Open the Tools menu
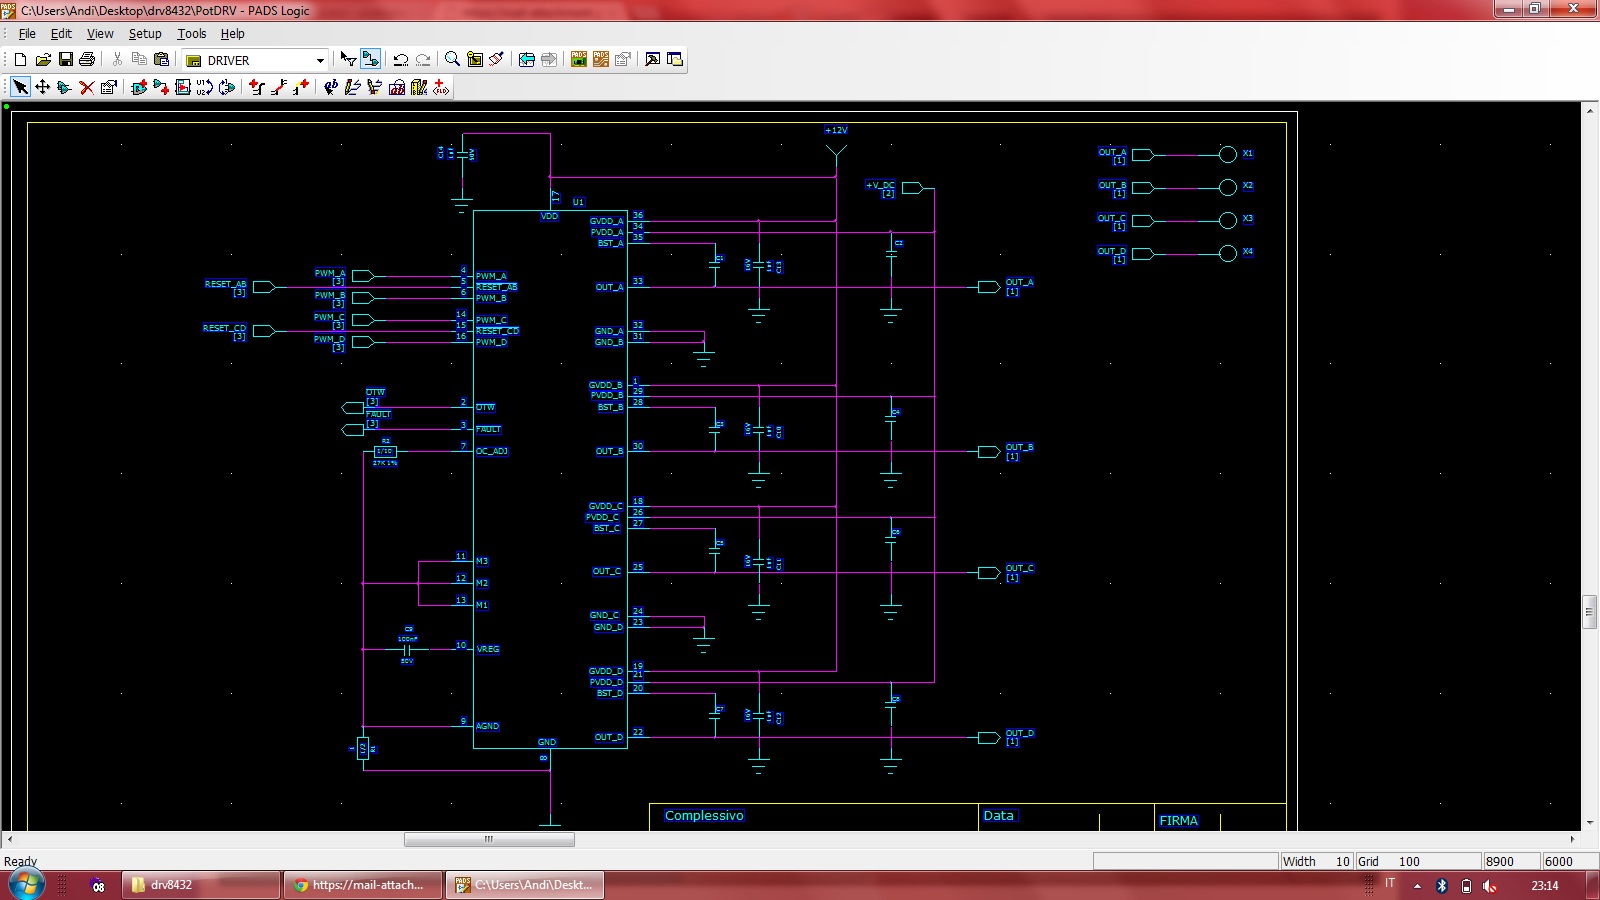Viewport: 1600px width, 900px height. pyautogui.click(x=192, y=33)
